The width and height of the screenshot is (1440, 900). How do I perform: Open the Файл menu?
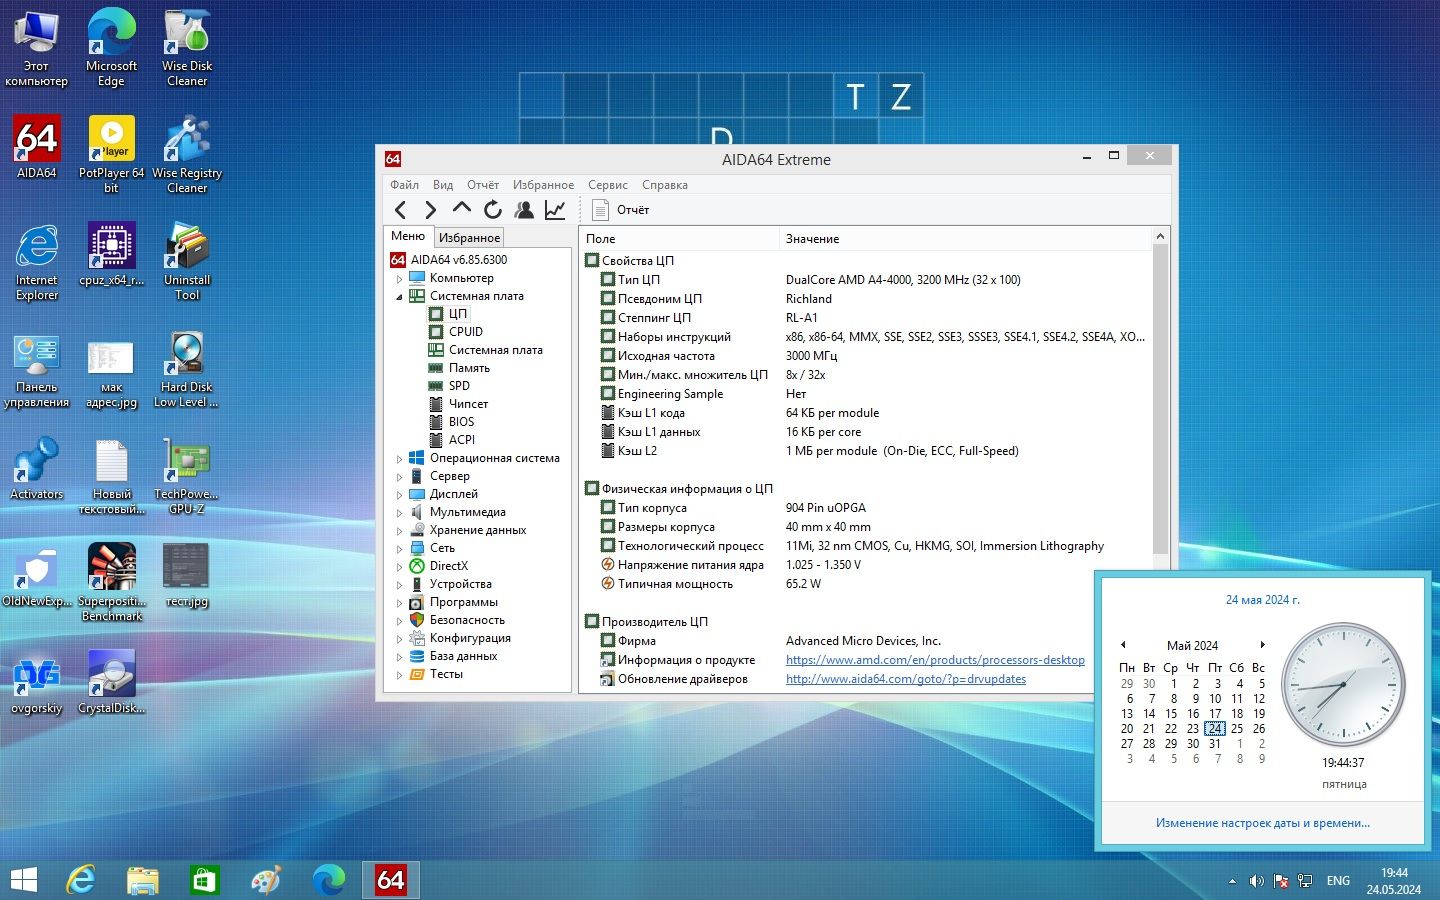click(x=404, y=185)
